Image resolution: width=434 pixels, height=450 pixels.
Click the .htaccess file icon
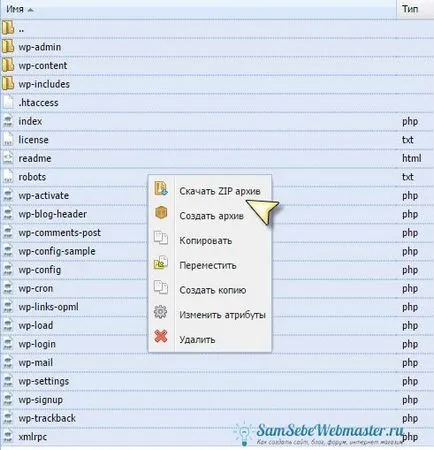8,102
